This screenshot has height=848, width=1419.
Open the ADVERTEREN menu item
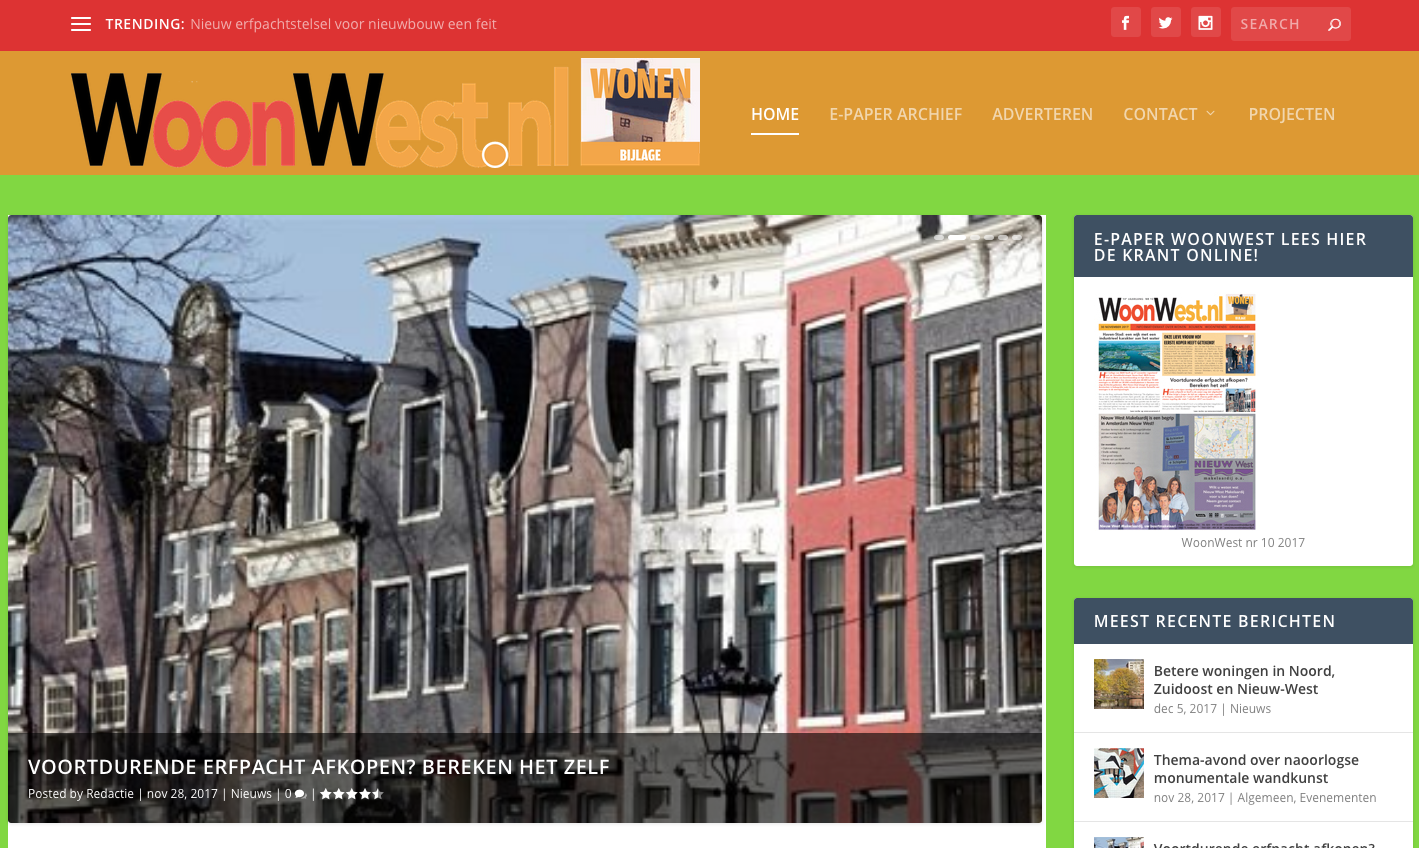[1042, 114]
